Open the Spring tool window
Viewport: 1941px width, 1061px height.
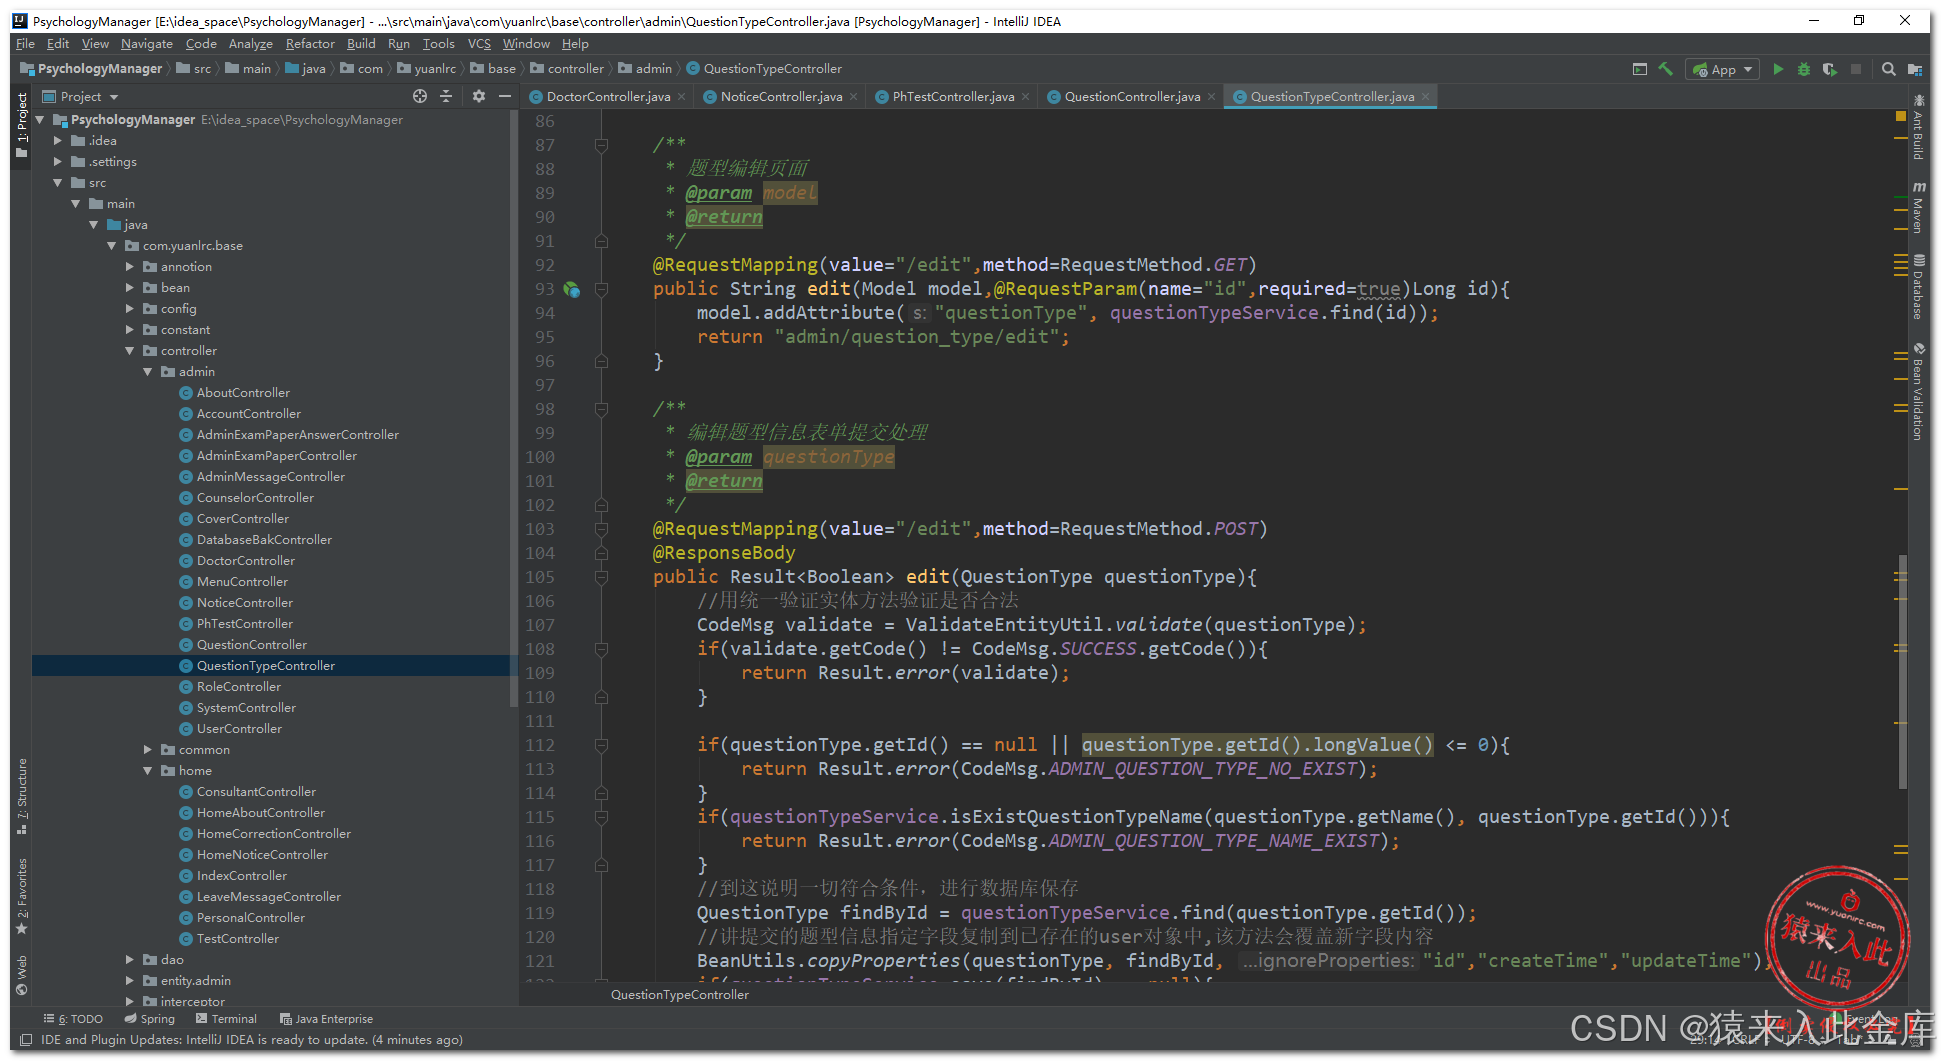(x=150, y=1019)
